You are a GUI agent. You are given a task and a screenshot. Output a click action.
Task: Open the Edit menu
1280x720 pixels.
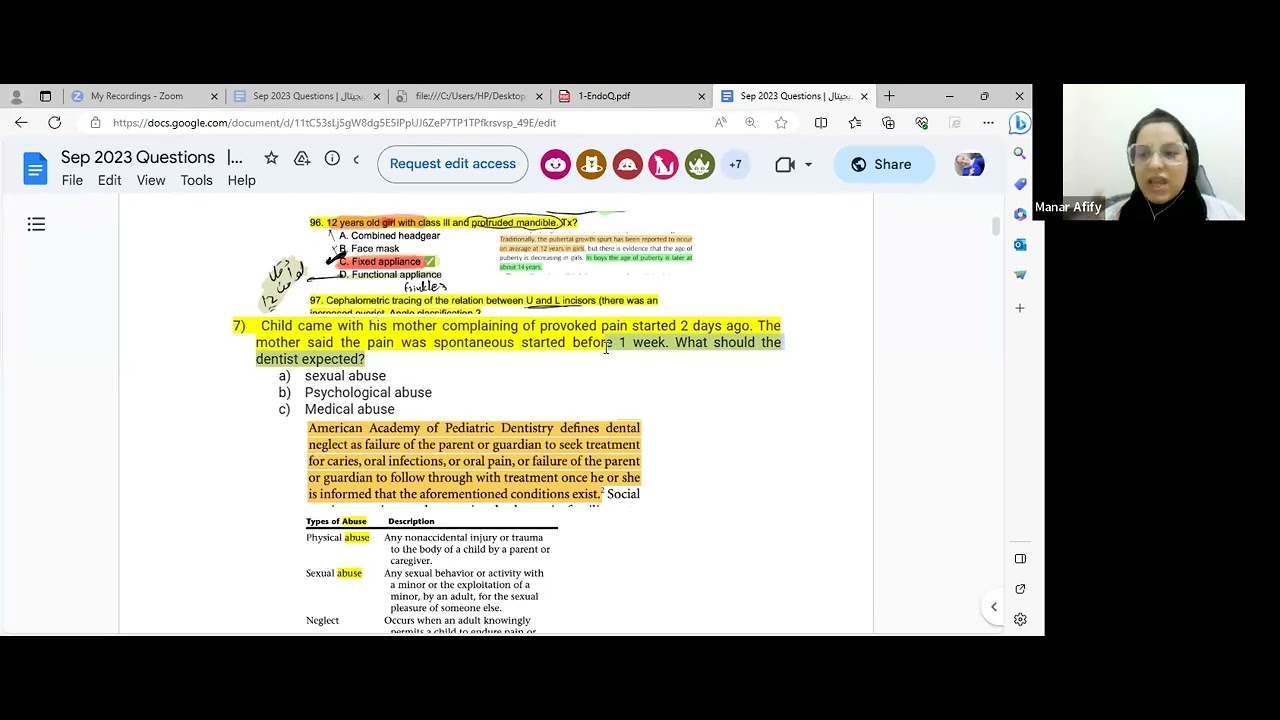coord(109,180)
